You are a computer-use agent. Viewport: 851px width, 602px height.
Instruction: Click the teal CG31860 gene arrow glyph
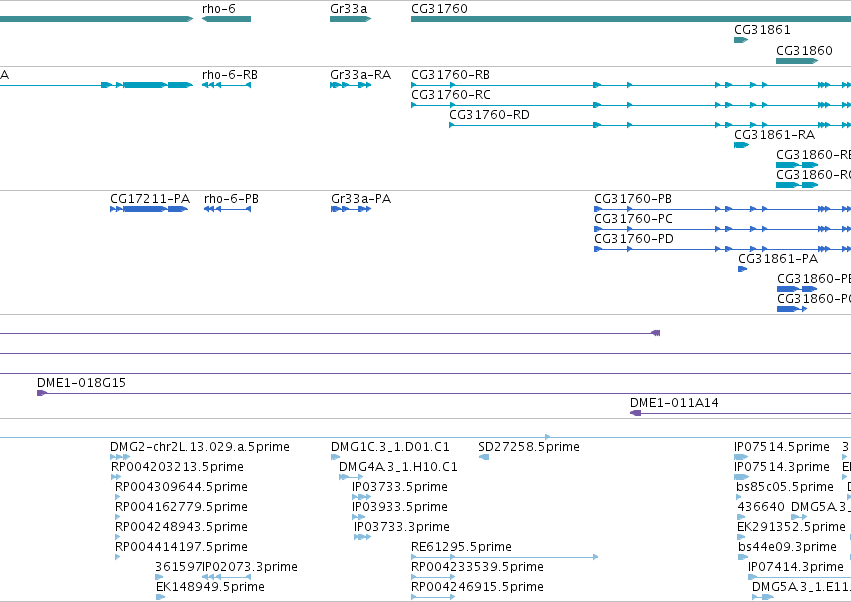tap(797, 61)
